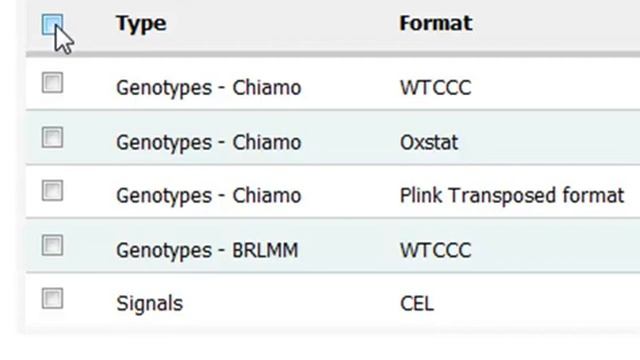Image resolution: width=640 pixels, height=360 pixels.
Task: Select the Plink Transposed format cell
Action: (x=512, y=196)
